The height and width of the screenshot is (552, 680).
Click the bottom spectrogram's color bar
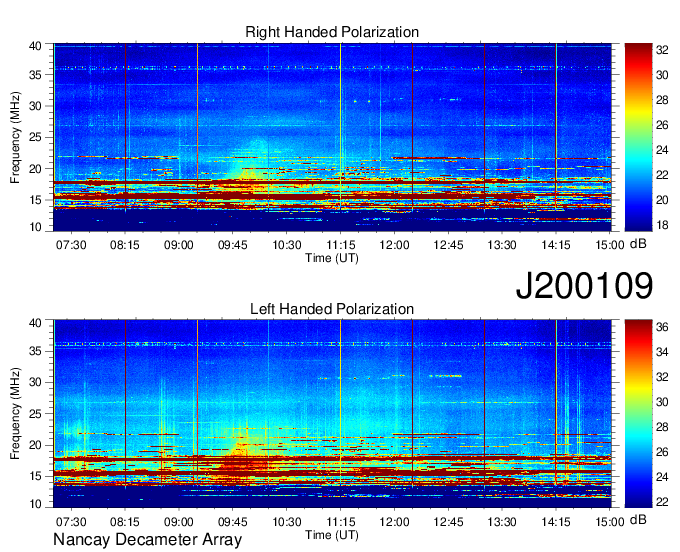pyautogui.click(x=638, y=414)
